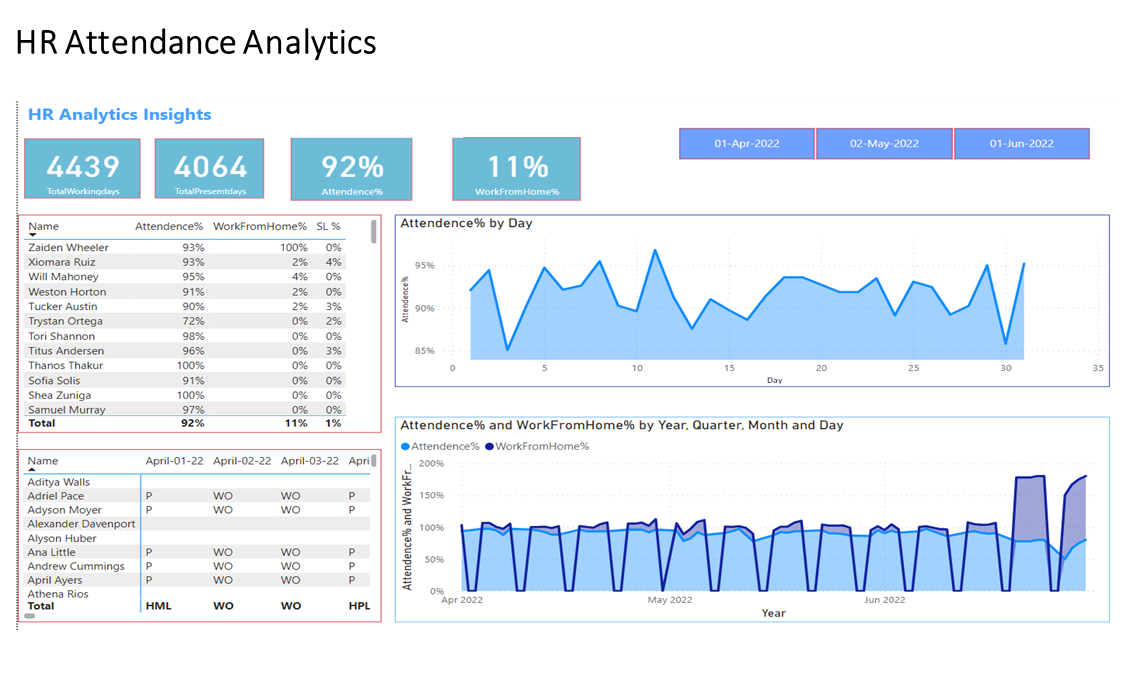Click the horizontal scrollbar under daily status table

click(30, 616)
